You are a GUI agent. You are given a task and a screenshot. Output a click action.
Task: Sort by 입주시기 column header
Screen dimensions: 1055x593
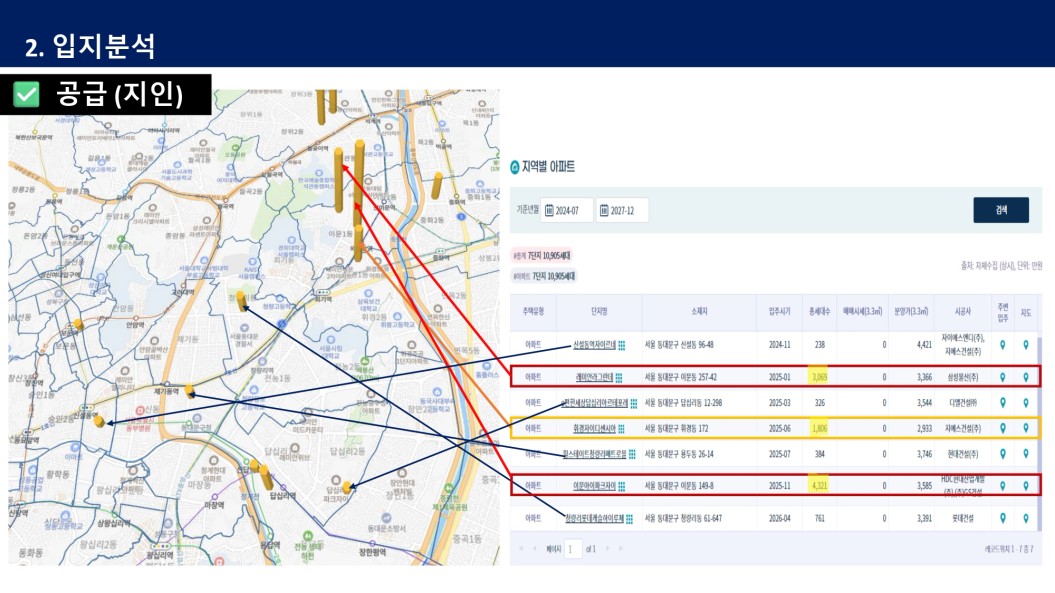pyautogui.click(x=779, y=312)
